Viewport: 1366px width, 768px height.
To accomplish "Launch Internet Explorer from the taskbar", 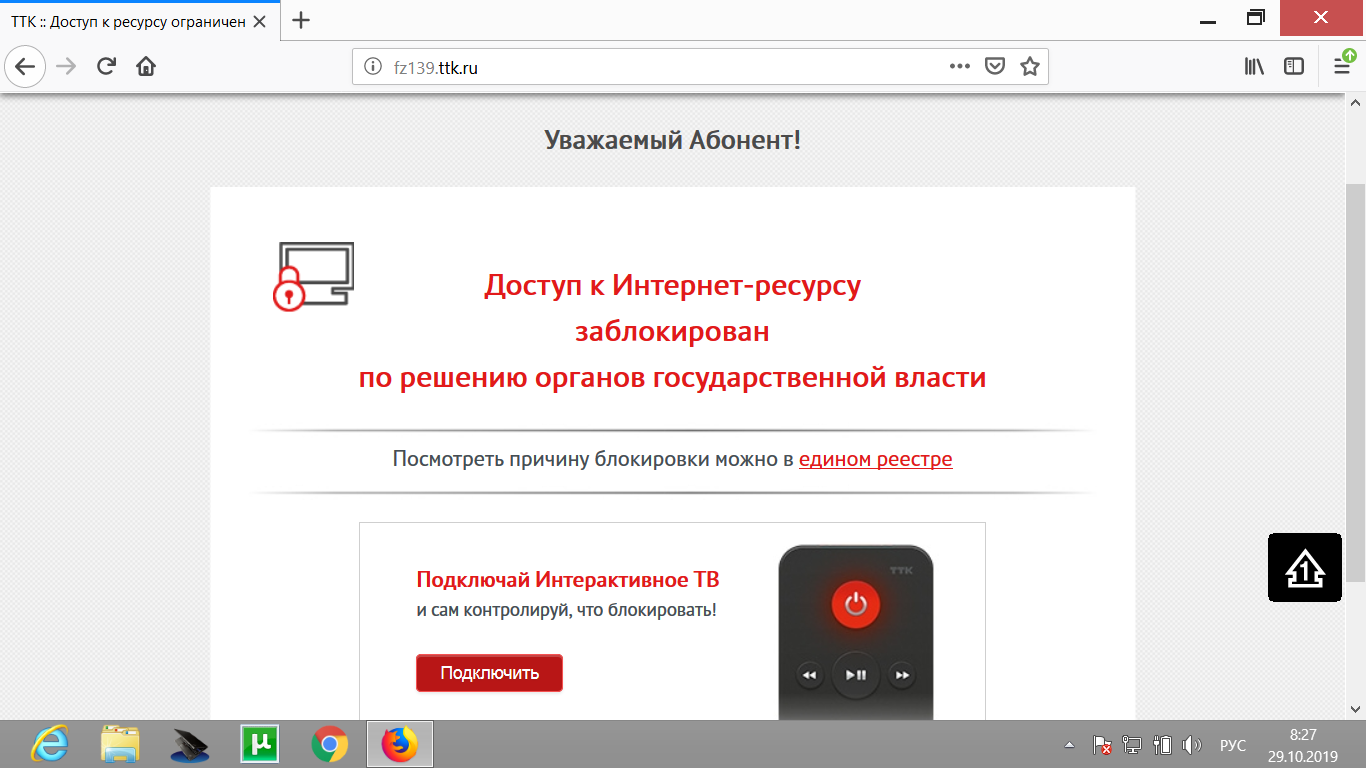I will point(50,744).
